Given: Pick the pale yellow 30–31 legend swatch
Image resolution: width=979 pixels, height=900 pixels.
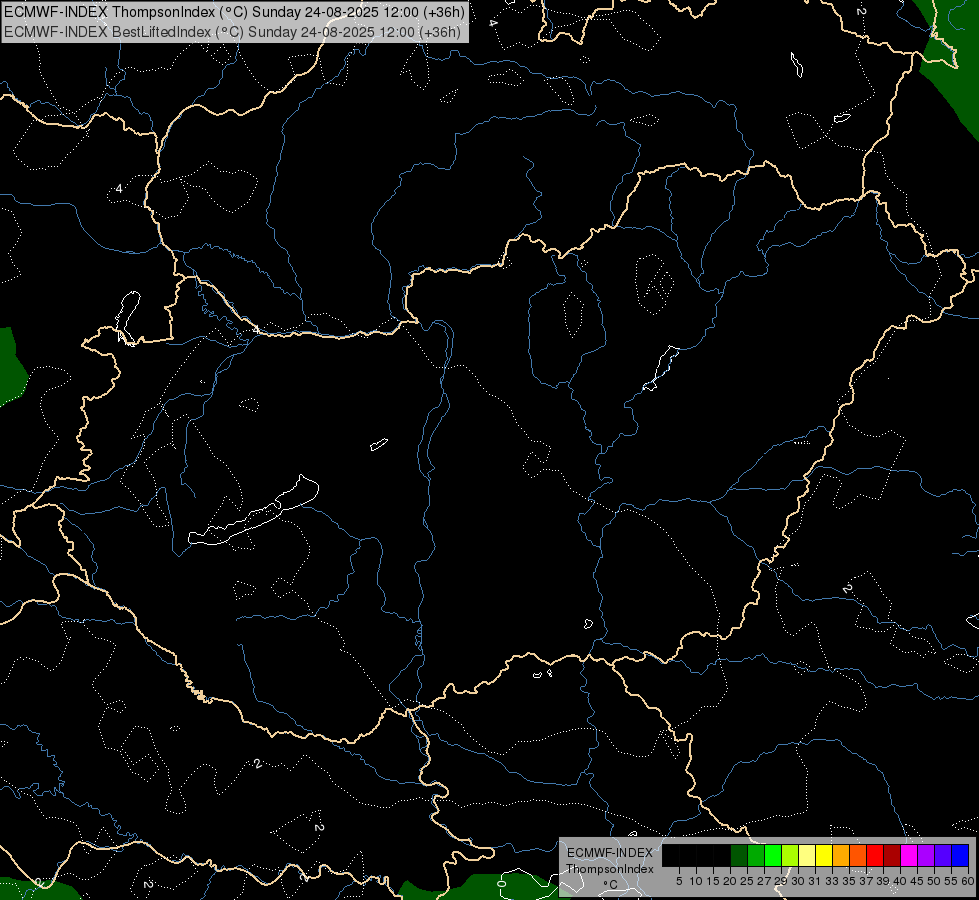Looking at the screenshot, I should [807, 855].
